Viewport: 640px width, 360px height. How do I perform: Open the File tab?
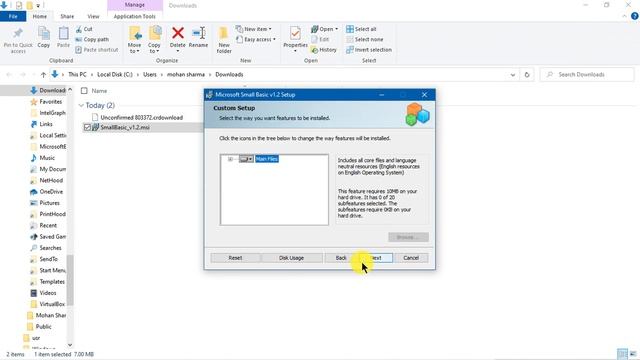coord(13,16)
